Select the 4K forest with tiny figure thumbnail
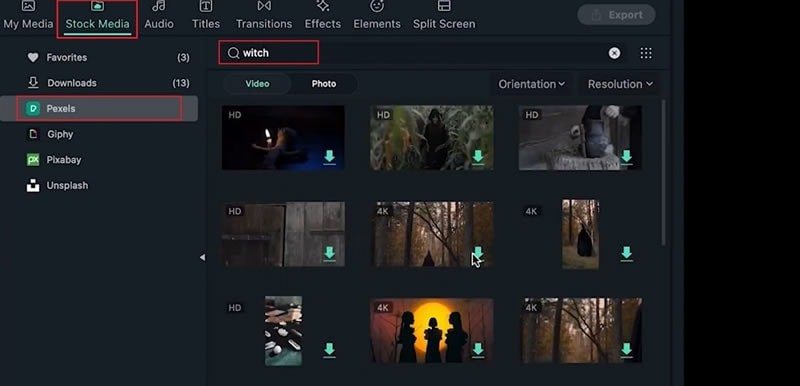This screenshot has width=800, height=386. tap(432, 234)
